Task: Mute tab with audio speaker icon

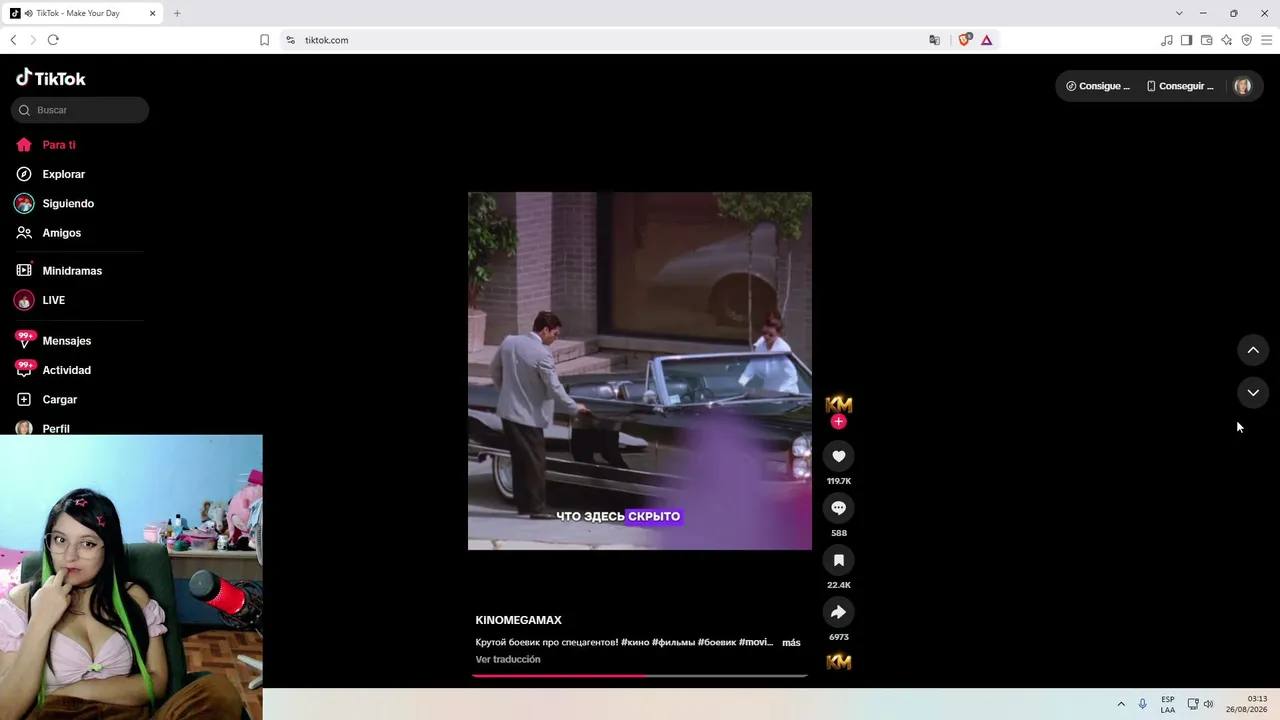Action: tap(27, 13)
